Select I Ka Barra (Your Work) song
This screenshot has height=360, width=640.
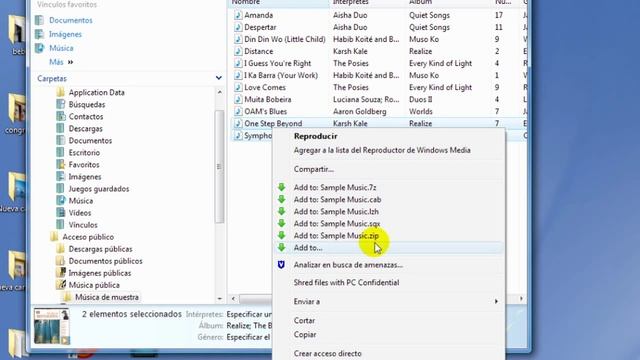pos(281,76)
